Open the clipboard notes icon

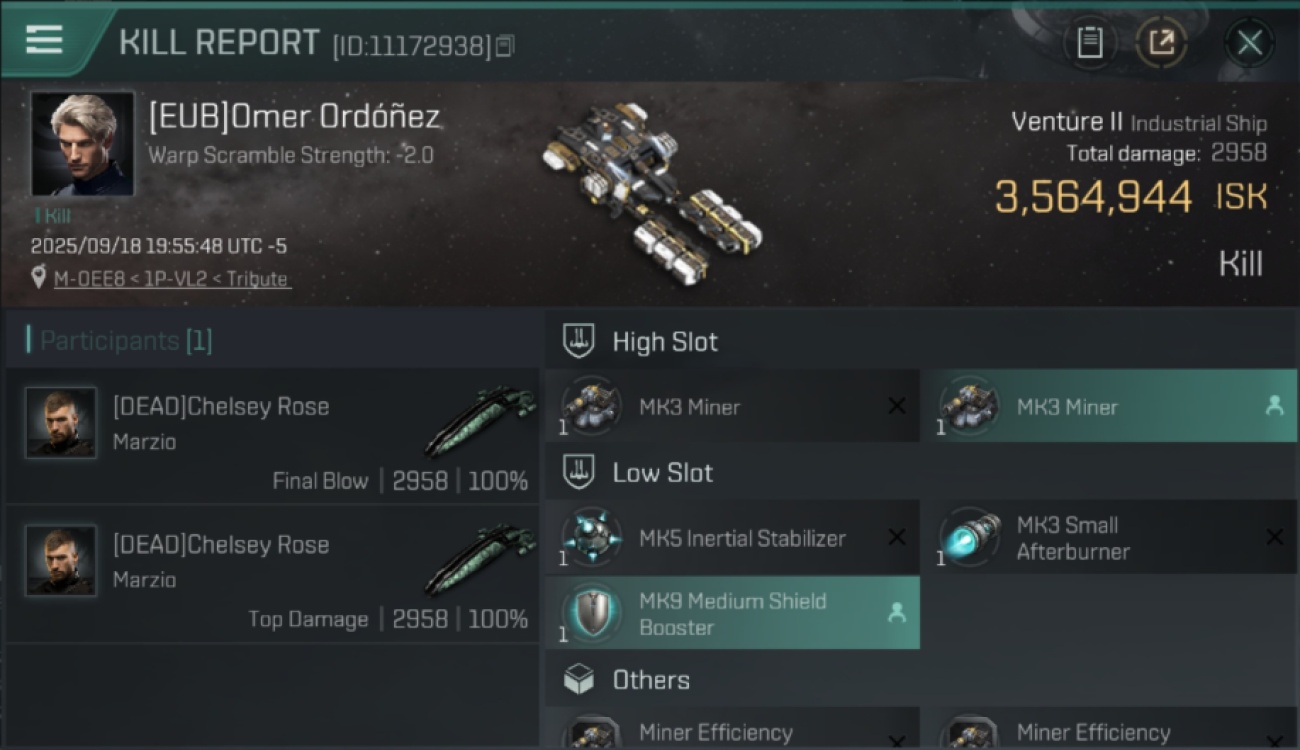click(x=1089, y=42)
